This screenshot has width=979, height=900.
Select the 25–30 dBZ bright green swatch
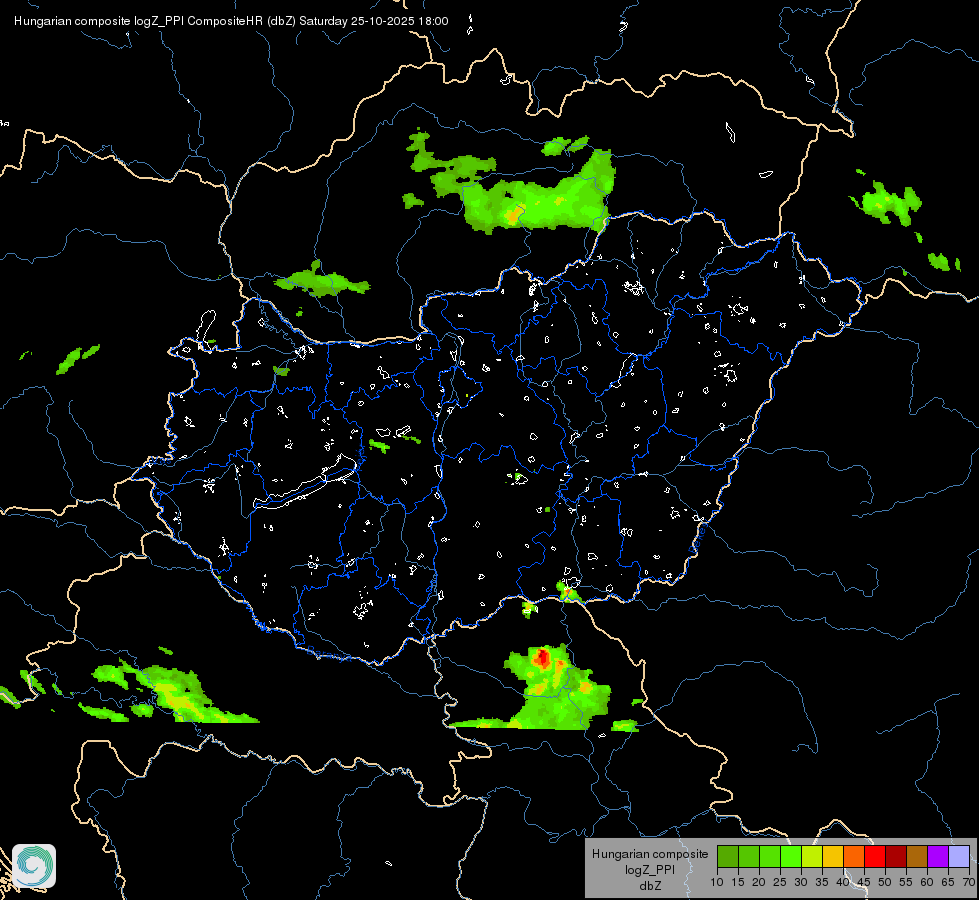coord(790,856)
